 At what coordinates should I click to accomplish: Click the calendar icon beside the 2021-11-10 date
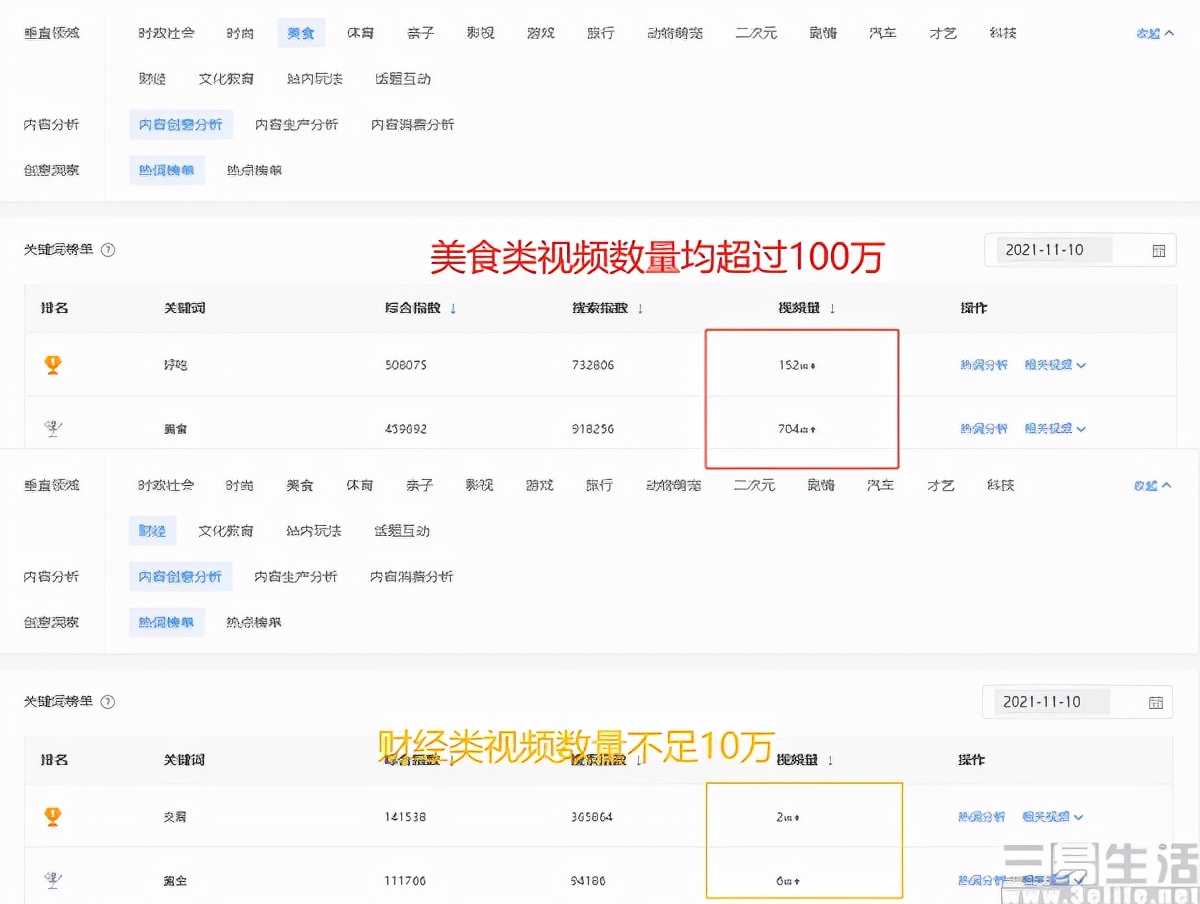click(1160, 250)
